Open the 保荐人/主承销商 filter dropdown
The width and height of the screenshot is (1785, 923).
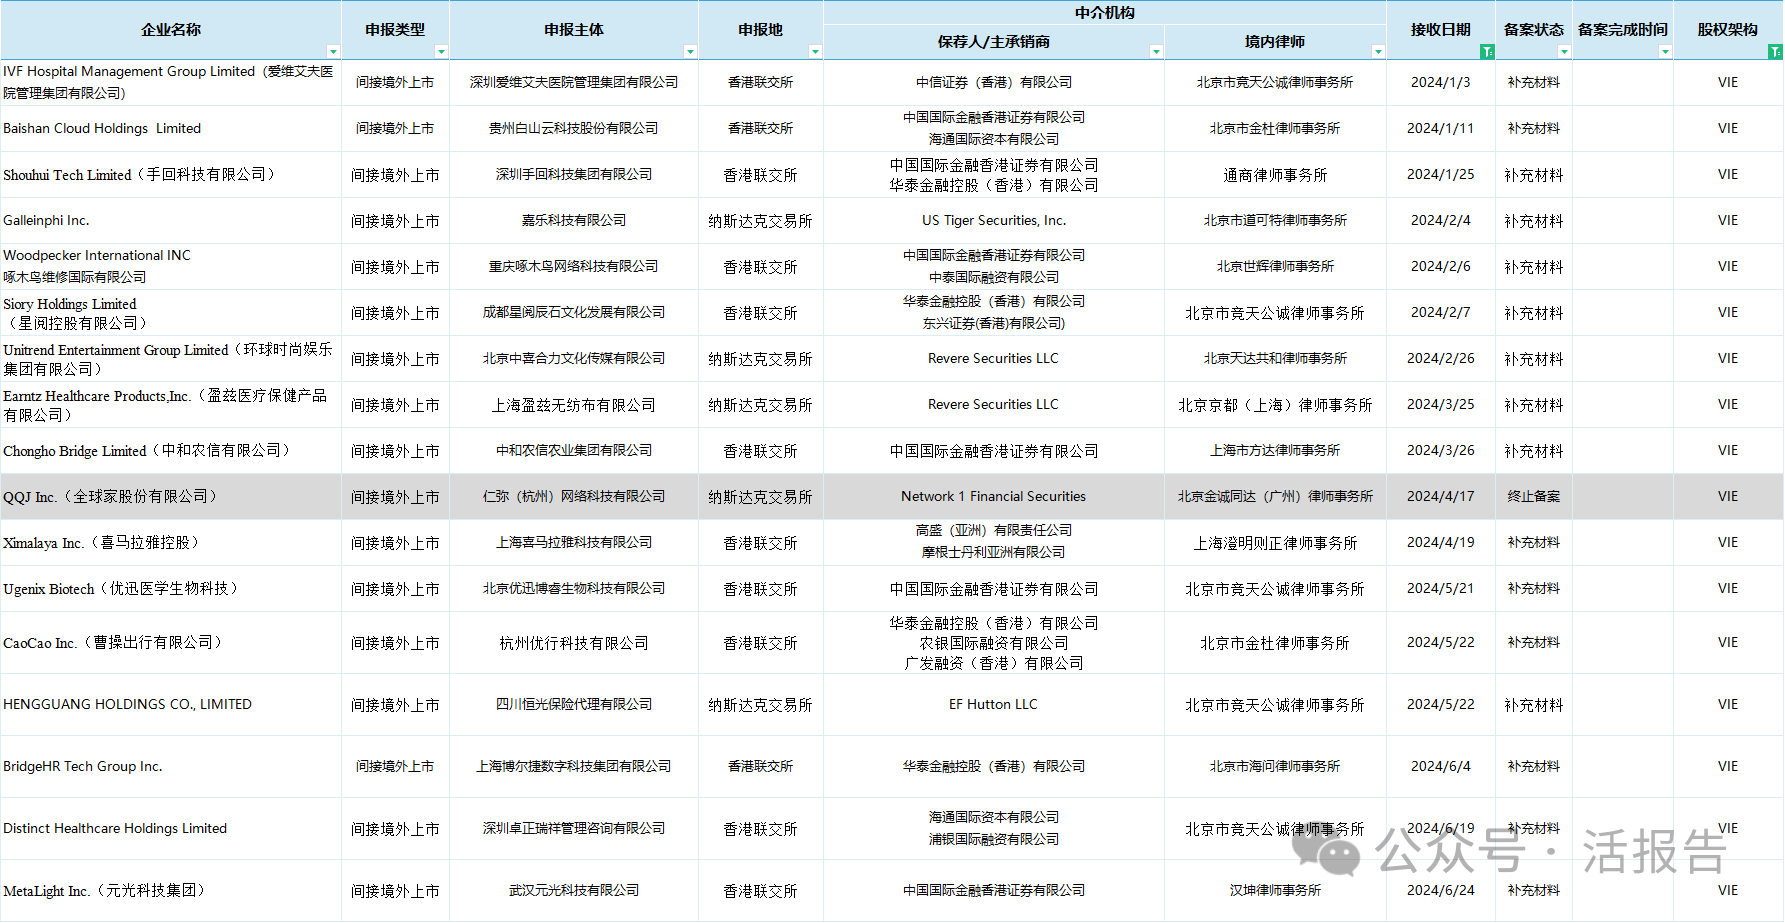[1156, 52]
